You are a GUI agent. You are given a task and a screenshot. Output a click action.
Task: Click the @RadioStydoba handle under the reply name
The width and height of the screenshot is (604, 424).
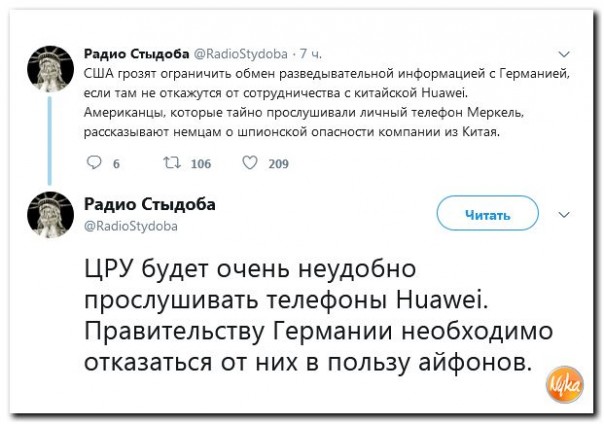[x=130, y=225]
